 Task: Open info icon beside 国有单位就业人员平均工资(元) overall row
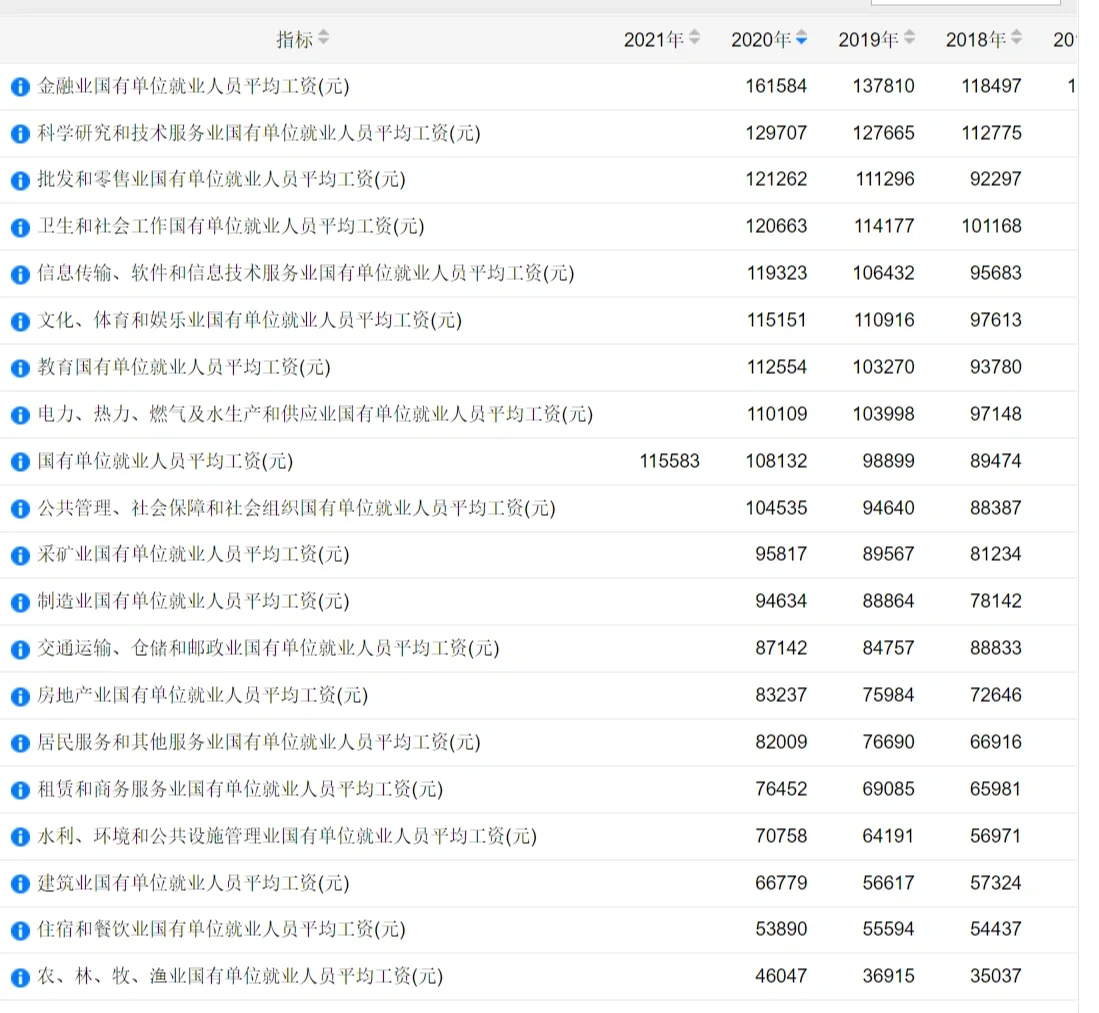click(20, 462)
